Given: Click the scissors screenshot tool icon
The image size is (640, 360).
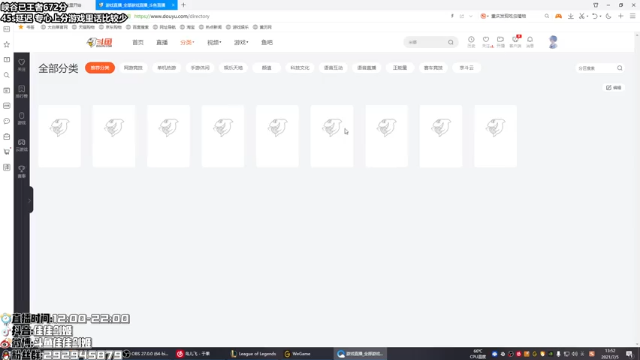Looking at the screenshot, I should click(x=582, y=16).
